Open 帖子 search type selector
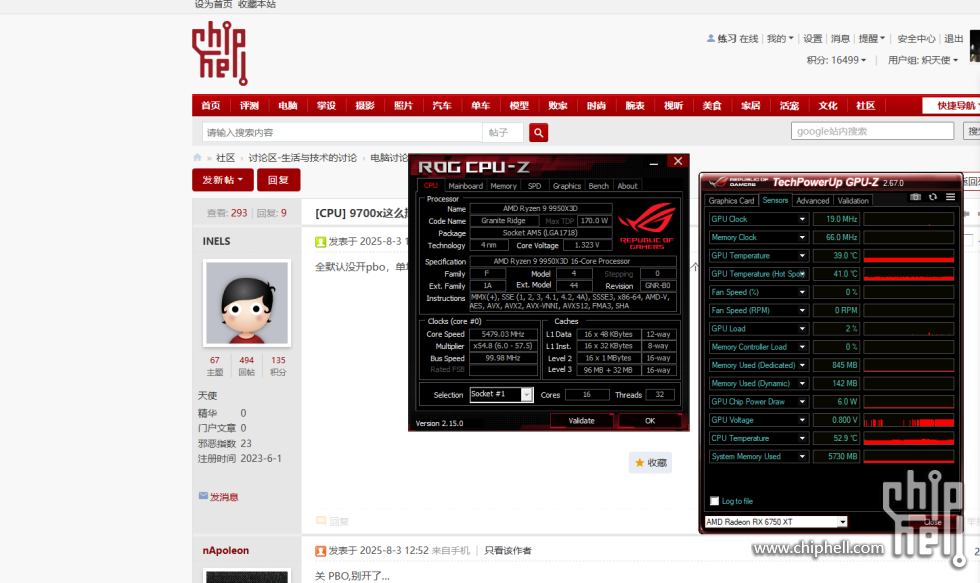The width and height of the screenshot is (980, 583). (x=502, y=132)
